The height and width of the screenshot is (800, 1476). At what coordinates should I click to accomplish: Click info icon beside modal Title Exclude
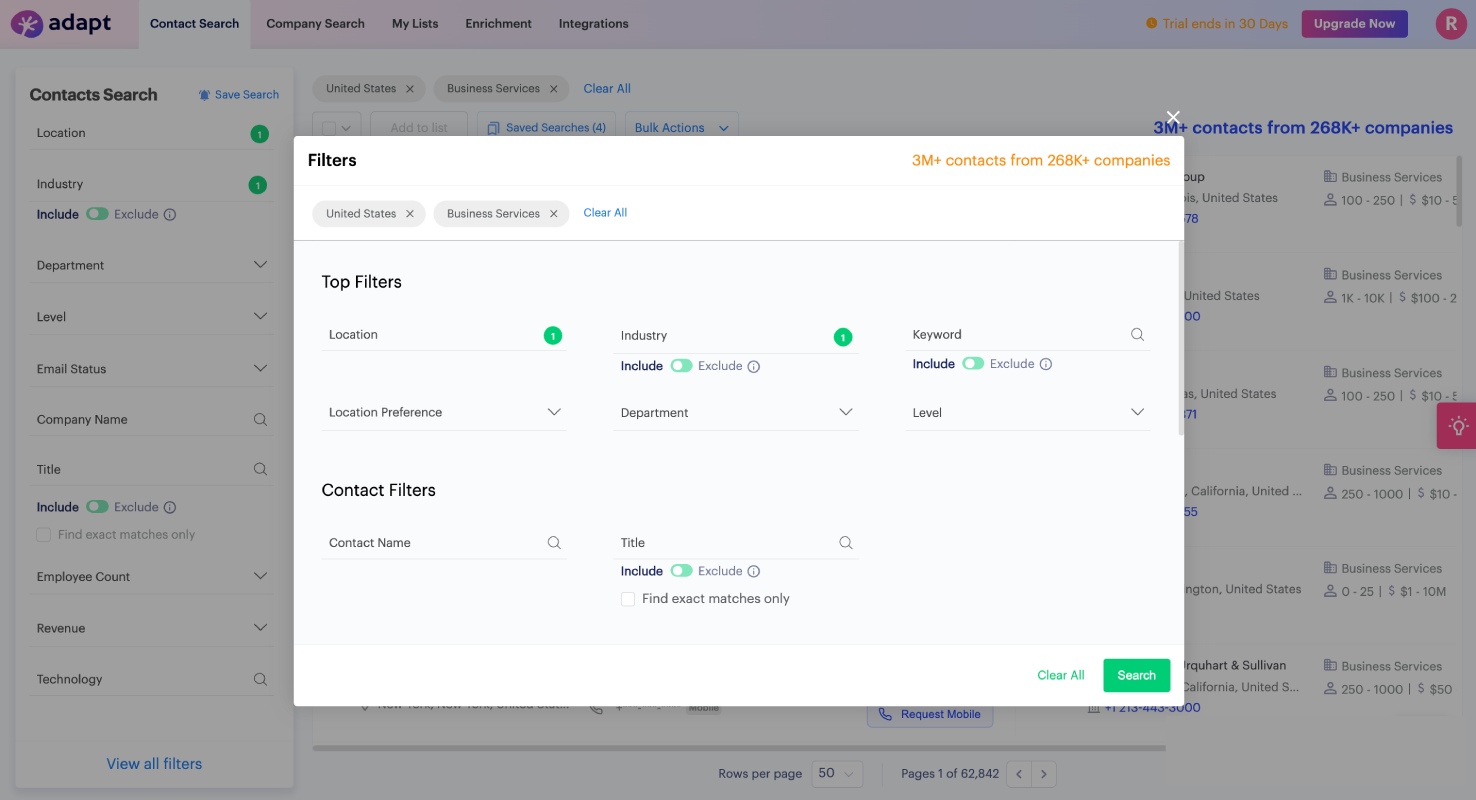click(x=754, y=571)
